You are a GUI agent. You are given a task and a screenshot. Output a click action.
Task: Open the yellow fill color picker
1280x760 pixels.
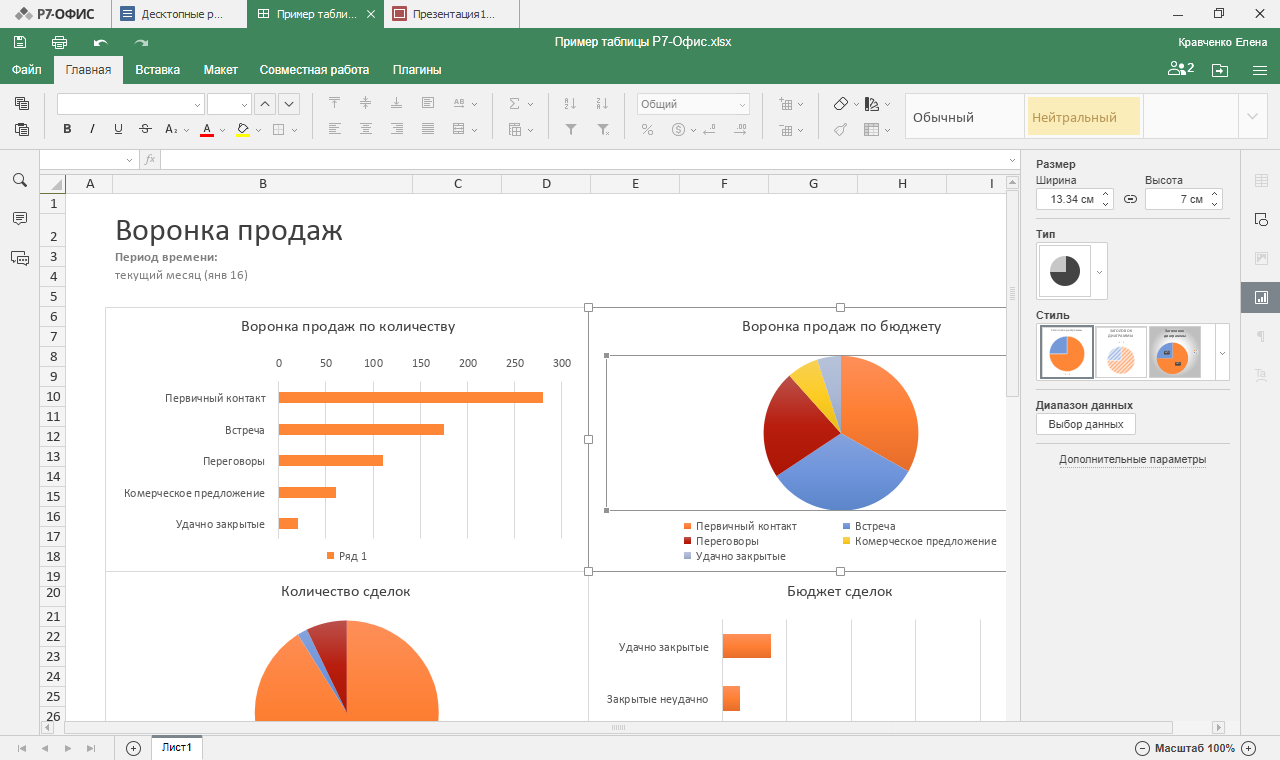coord(242,129)
